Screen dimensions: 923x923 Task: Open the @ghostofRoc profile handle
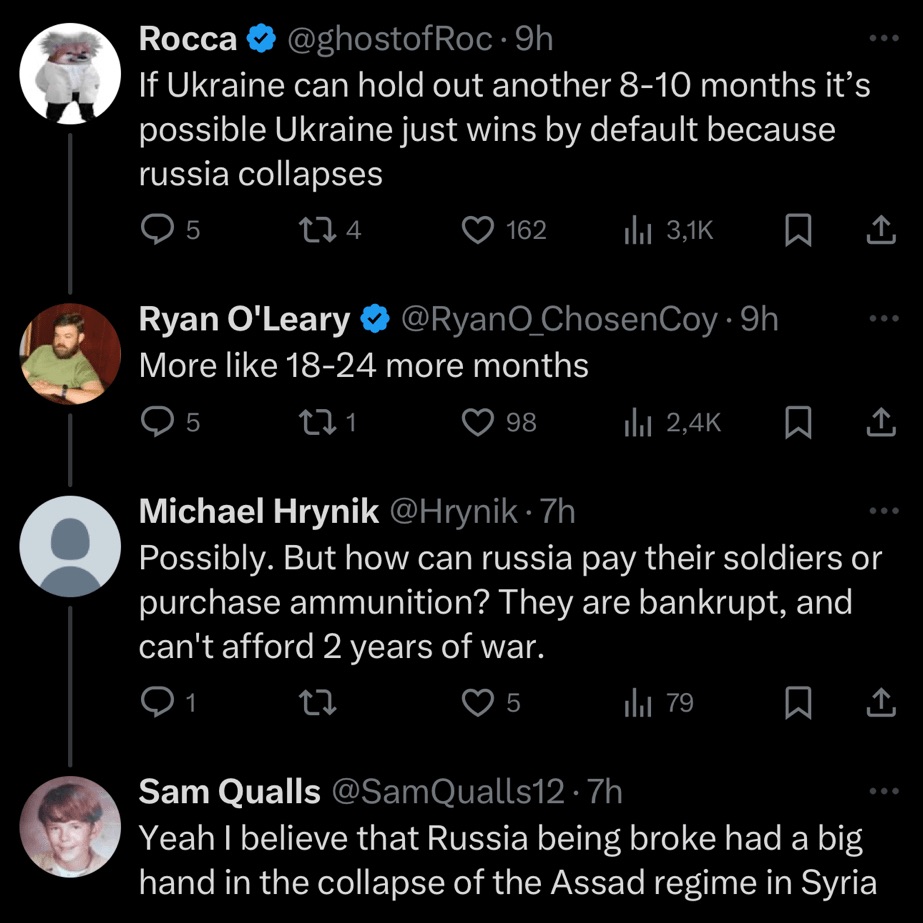390,39
